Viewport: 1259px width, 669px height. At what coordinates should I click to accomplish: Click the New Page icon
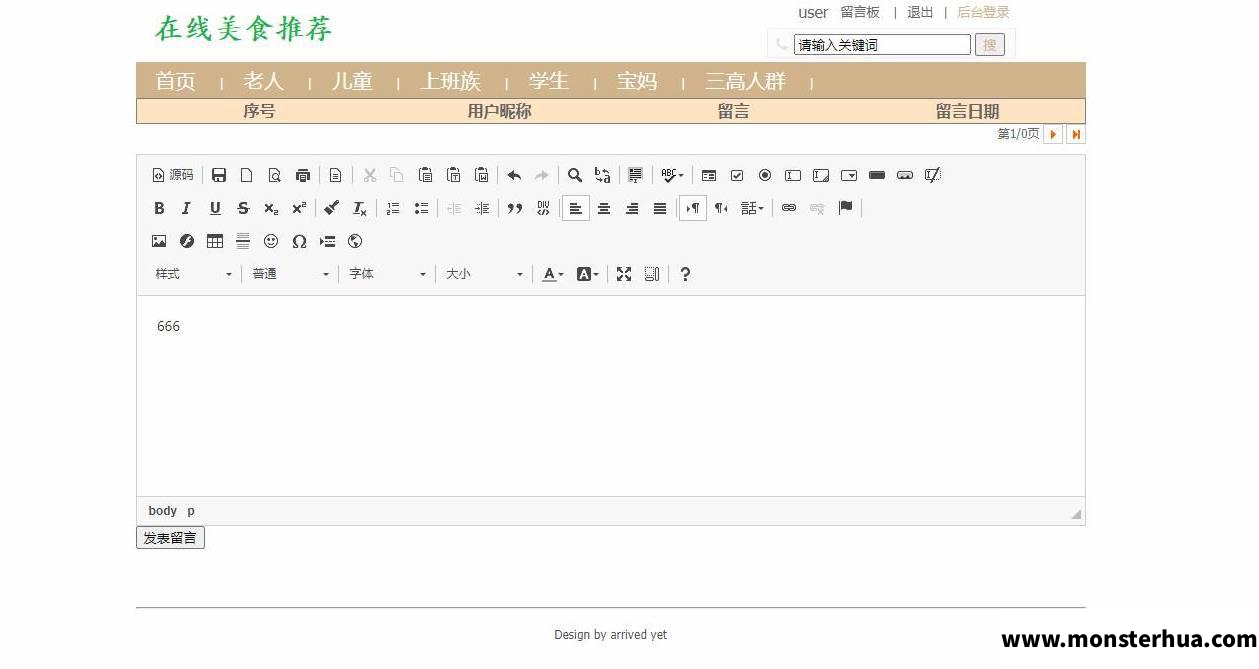(x=247, y=175)
